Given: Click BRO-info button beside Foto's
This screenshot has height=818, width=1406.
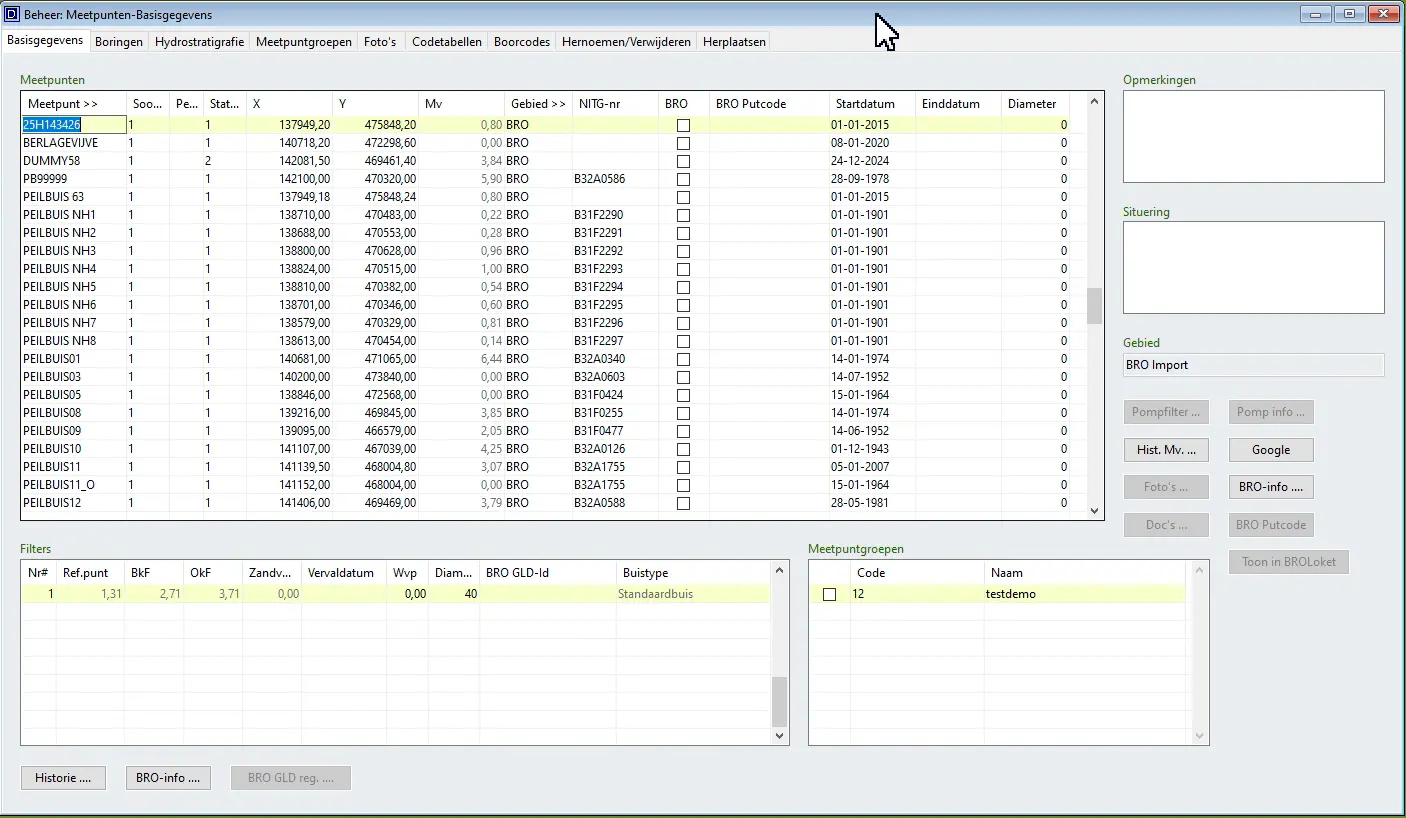Looking at the screenshot, I should pos(1271,487).
